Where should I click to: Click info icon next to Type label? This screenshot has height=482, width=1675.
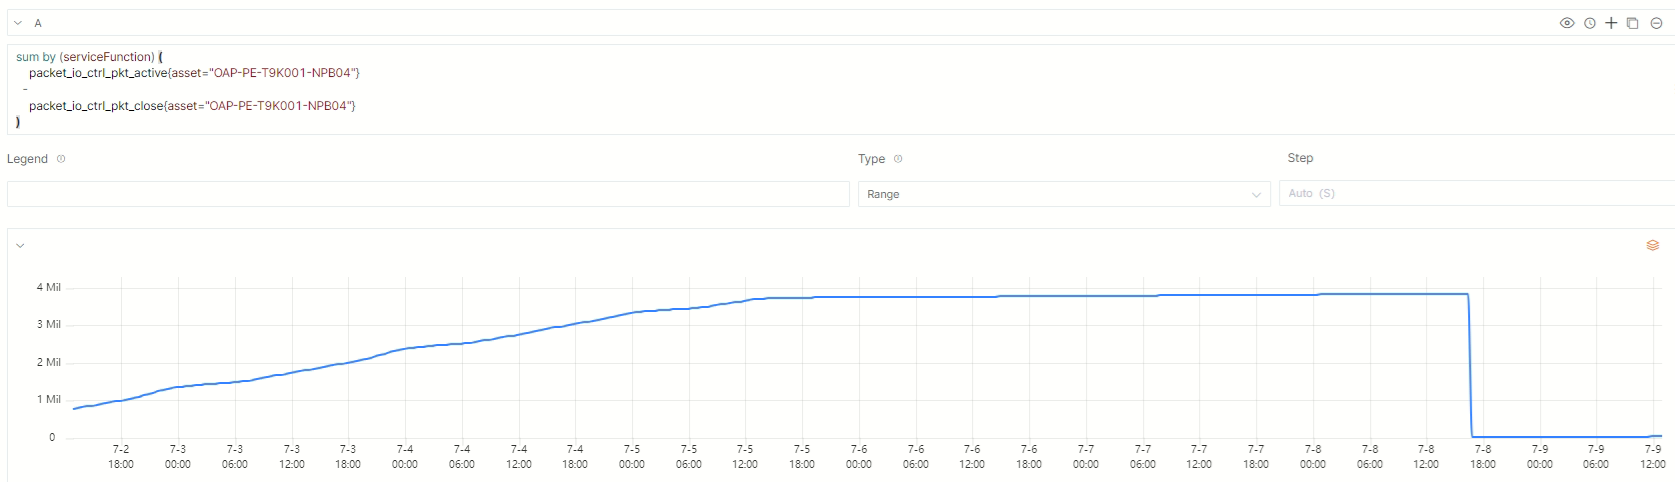coord(898,159)
